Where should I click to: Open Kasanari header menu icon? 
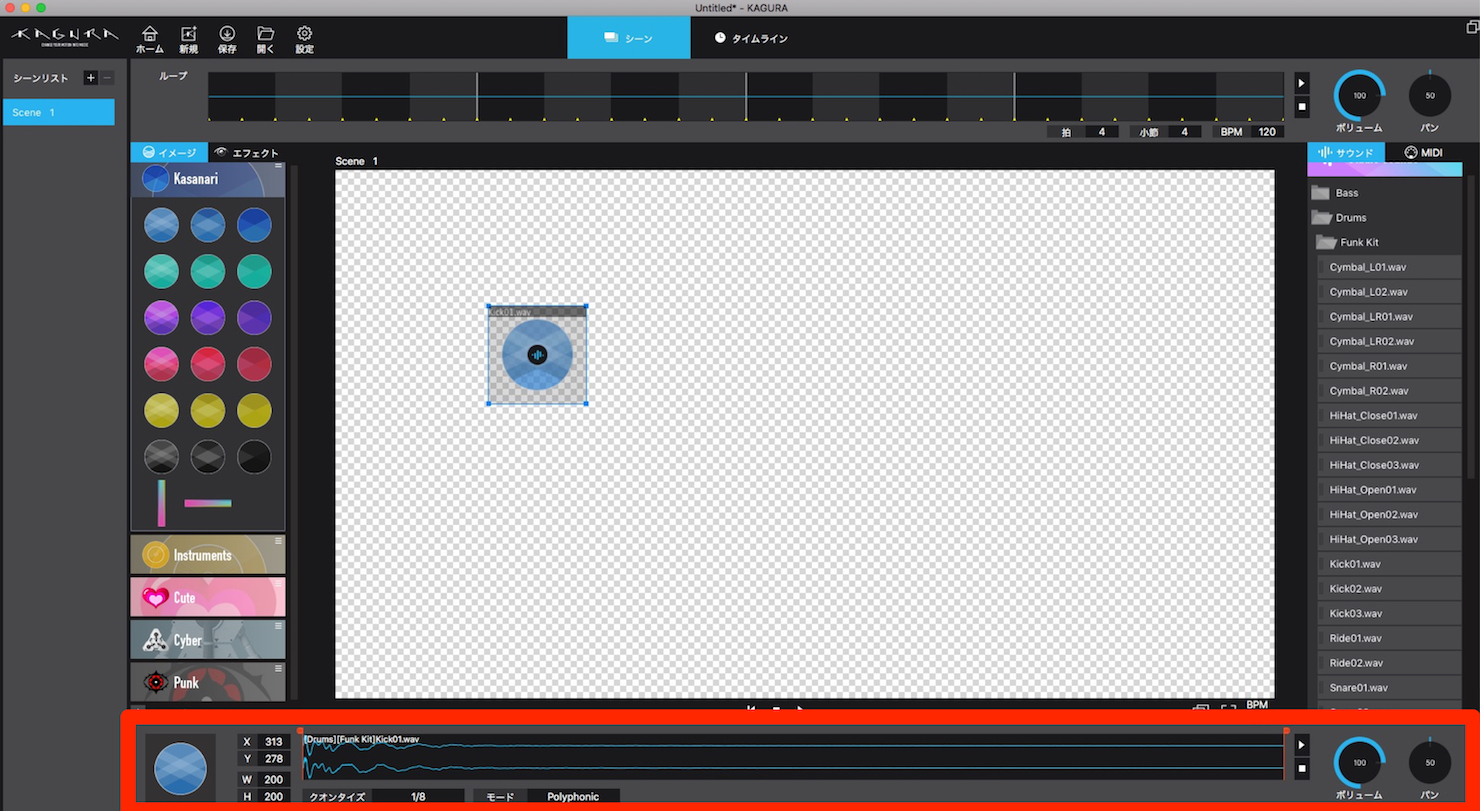279,168
